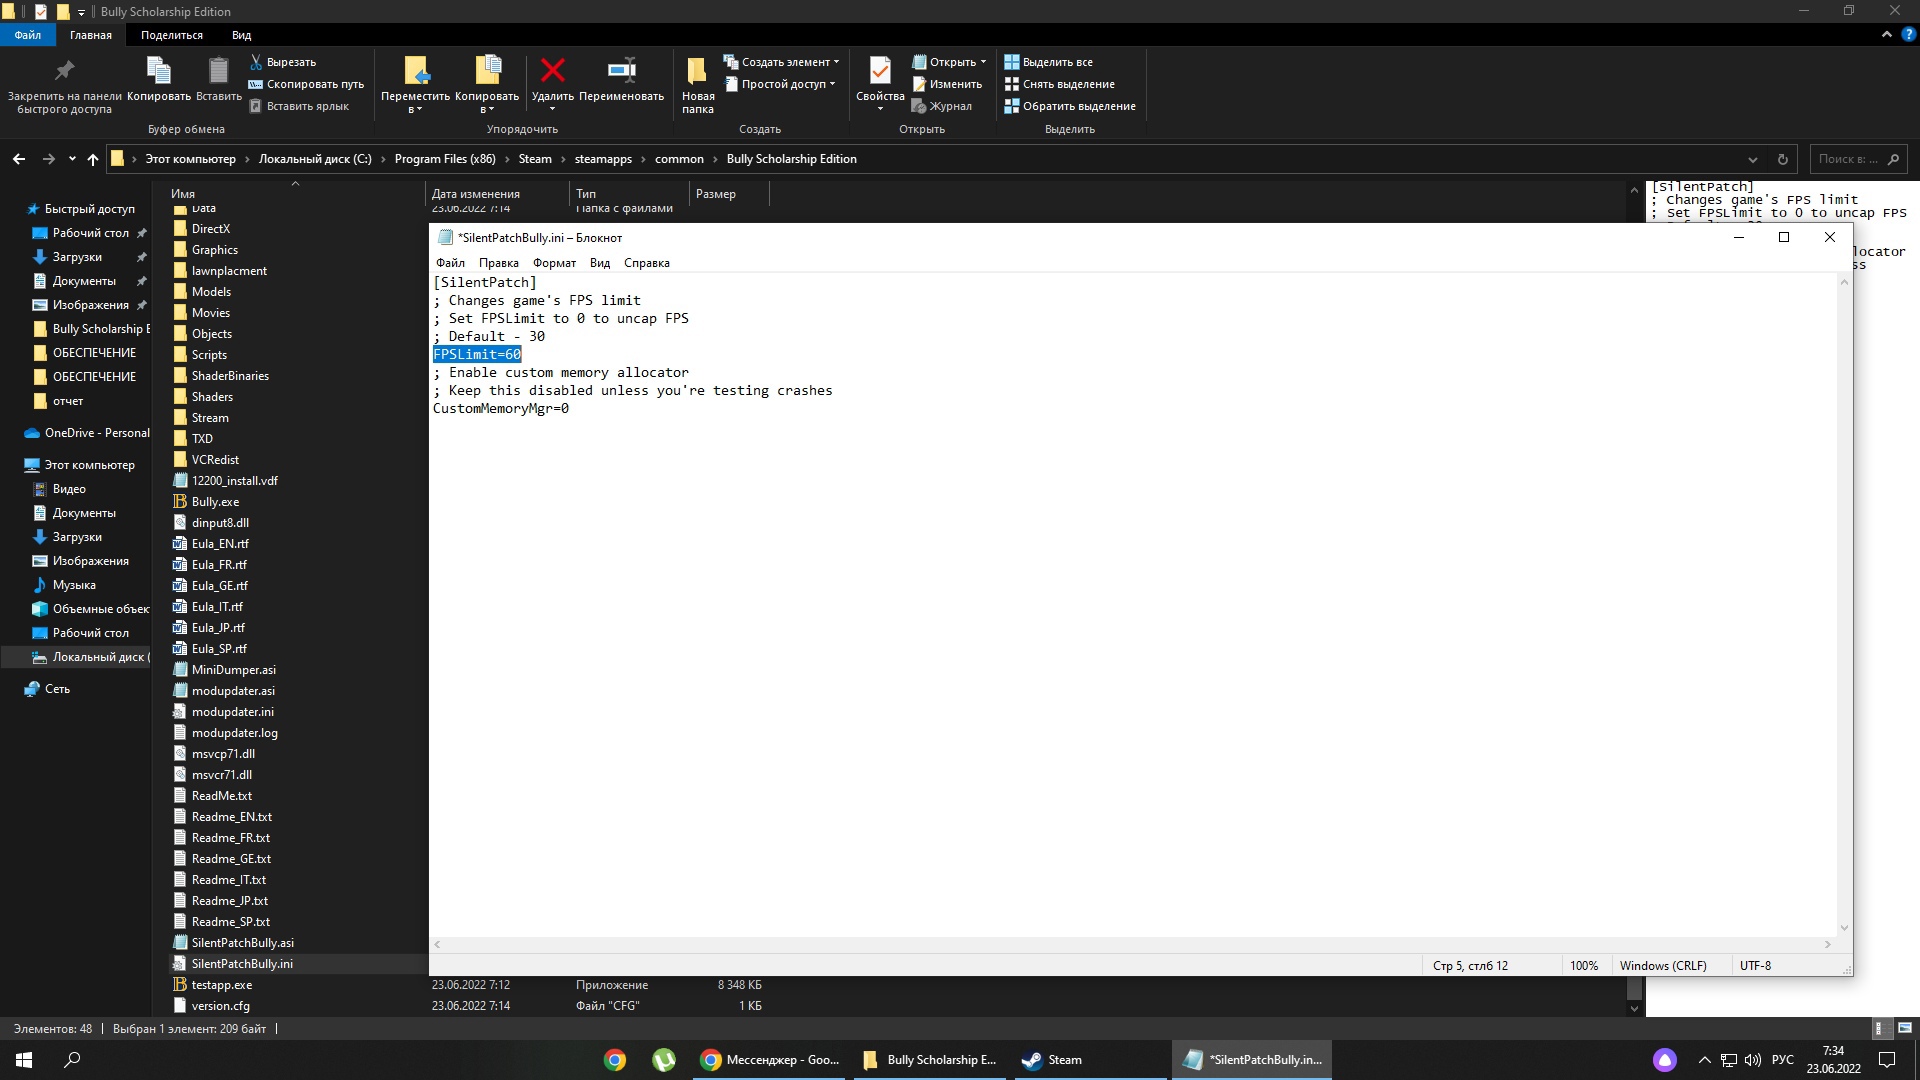Open Google Chrome from taskbar
Viewport: 1920px width, 1080px height.
pyautogui.click(x=615, y=1060)
